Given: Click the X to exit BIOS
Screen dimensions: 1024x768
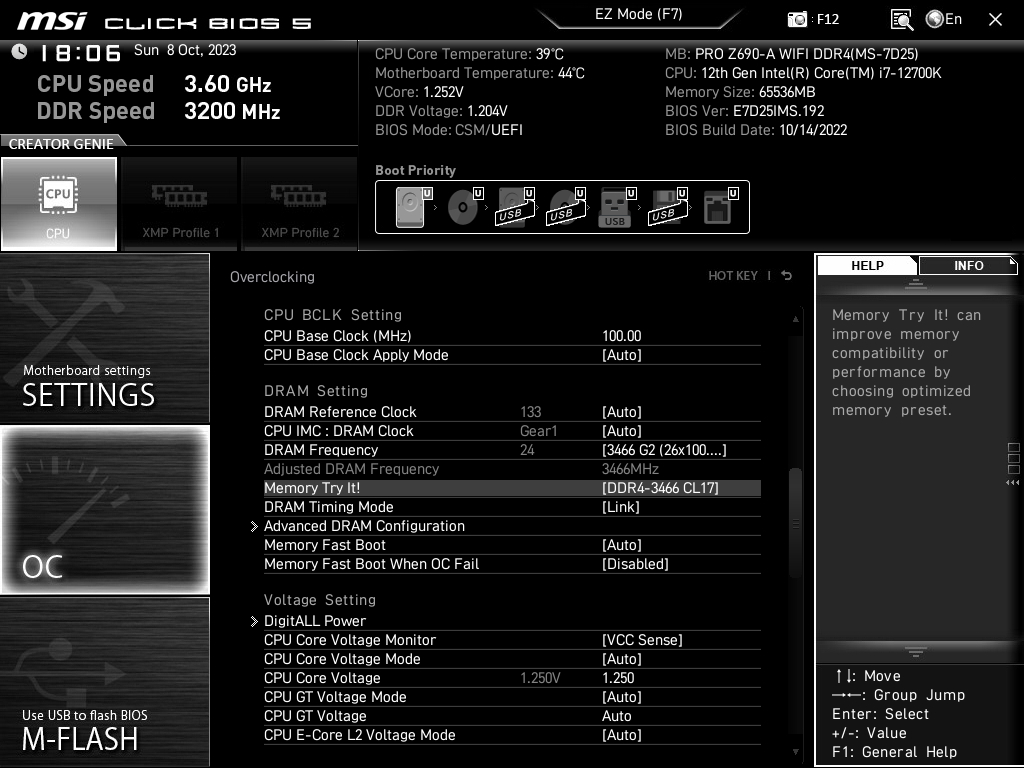Looking at the screenshot, I should (x=995, y=20).
